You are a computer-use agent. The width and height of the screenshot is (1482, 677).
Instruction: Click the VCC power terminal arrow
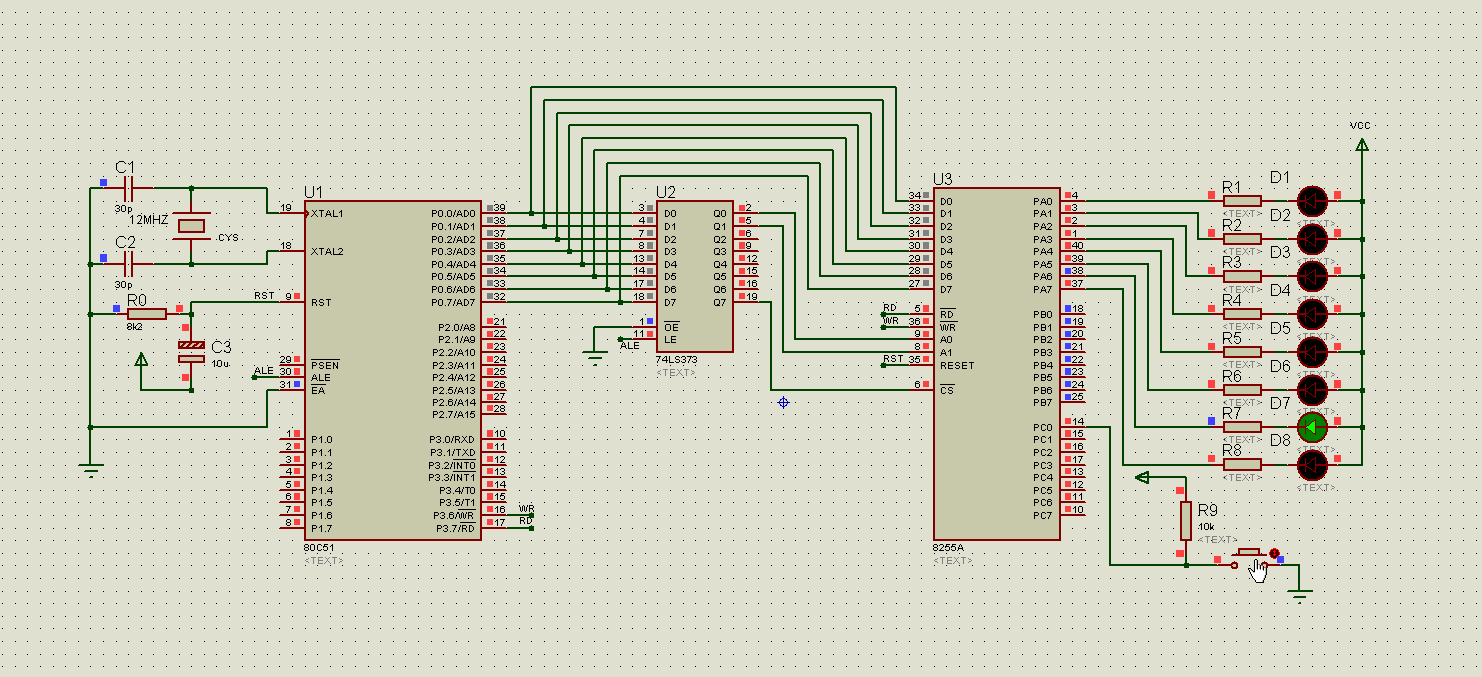point(1361,146)
